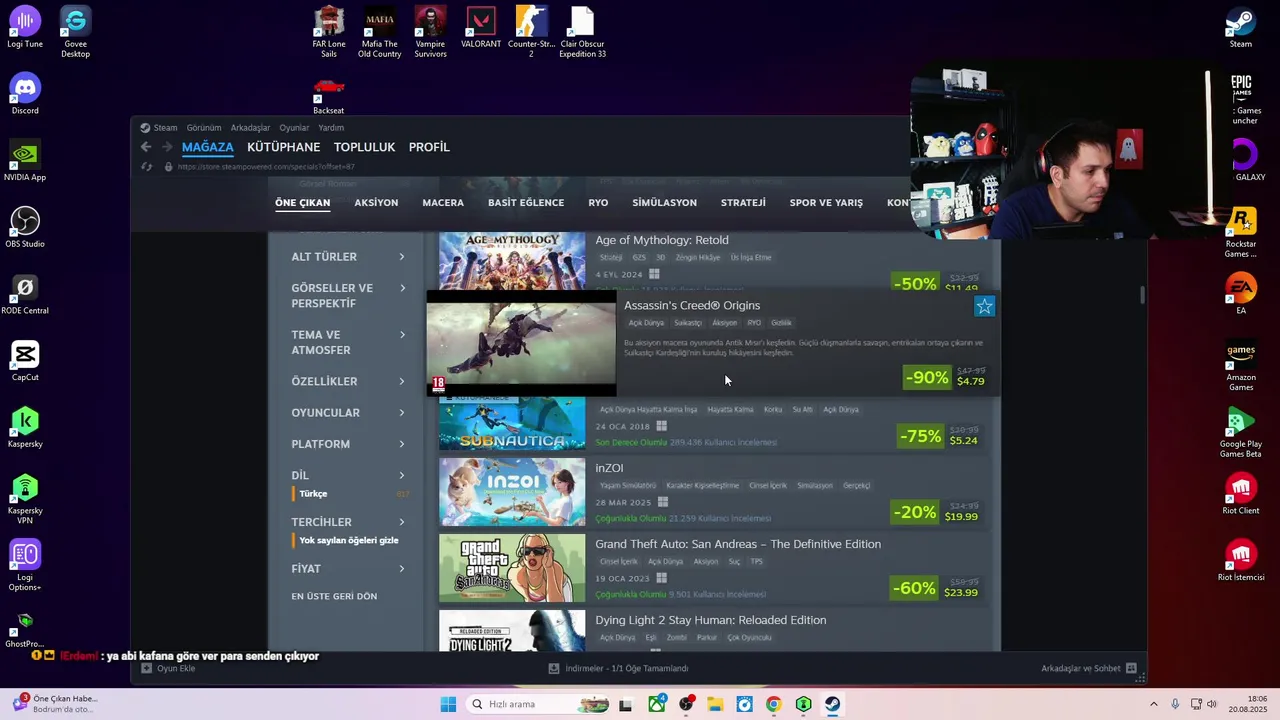This screenshot has height=720, width=1280.
Task: Open the Logi Tune desktop shortcut
Action: (x=25, y=28)
